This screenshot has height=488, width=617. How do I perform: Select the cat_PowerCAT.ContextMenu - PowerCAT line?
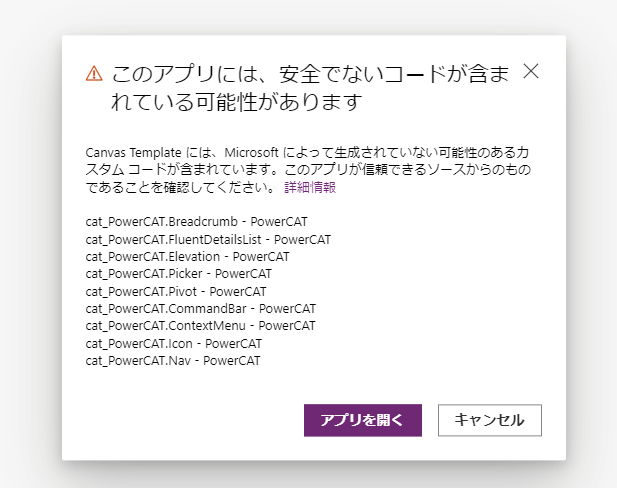[x=200, y=326]
